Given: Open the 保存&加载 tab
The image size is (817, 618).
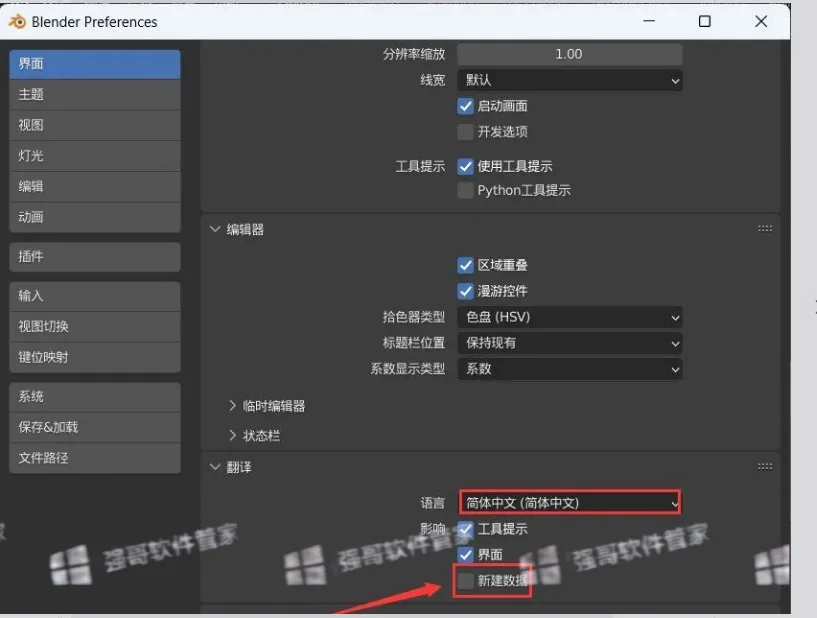Looking at the screenshot, I should pyautogui.click(x=95, y=427).
